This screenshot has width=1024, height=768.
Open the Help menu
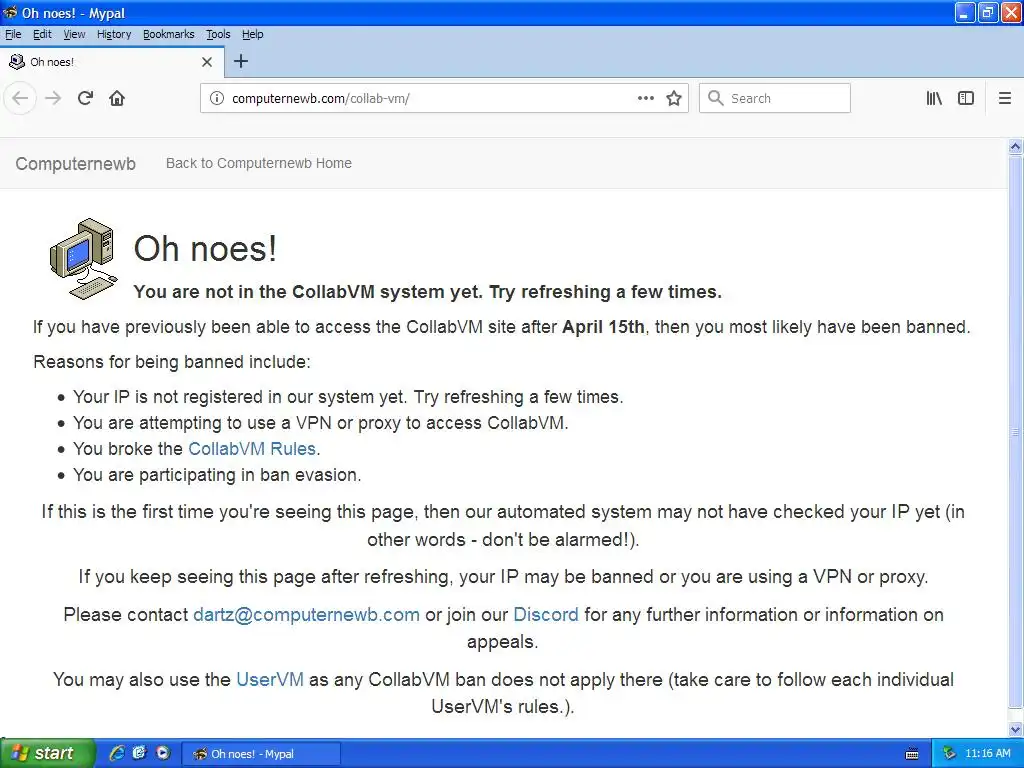pyautogui.click(x=253, y=34)
